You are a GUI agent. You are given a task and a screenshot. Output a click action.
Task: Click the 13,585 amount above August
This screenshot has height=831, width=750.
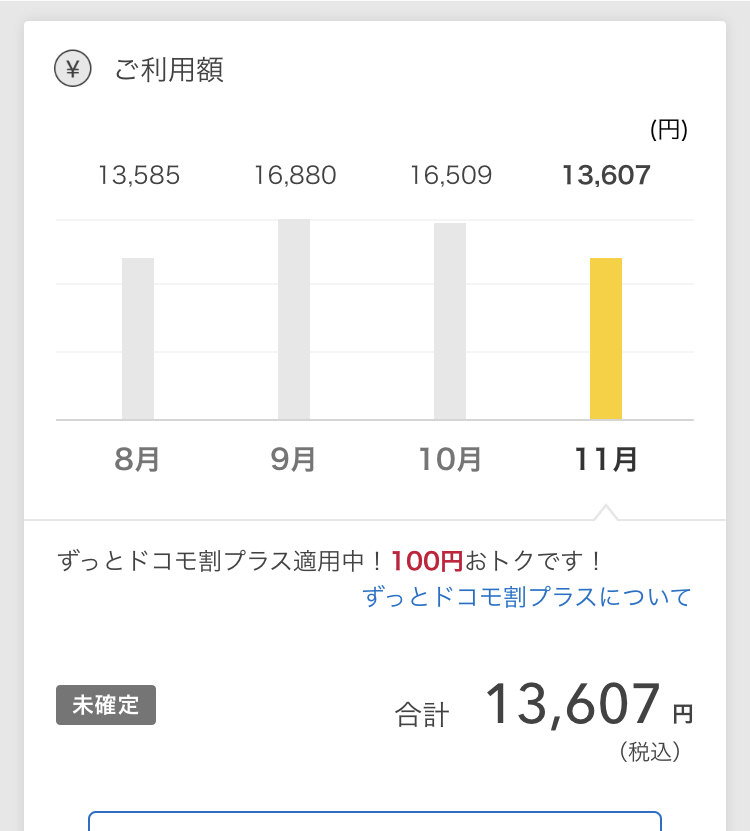pos(139,175)
